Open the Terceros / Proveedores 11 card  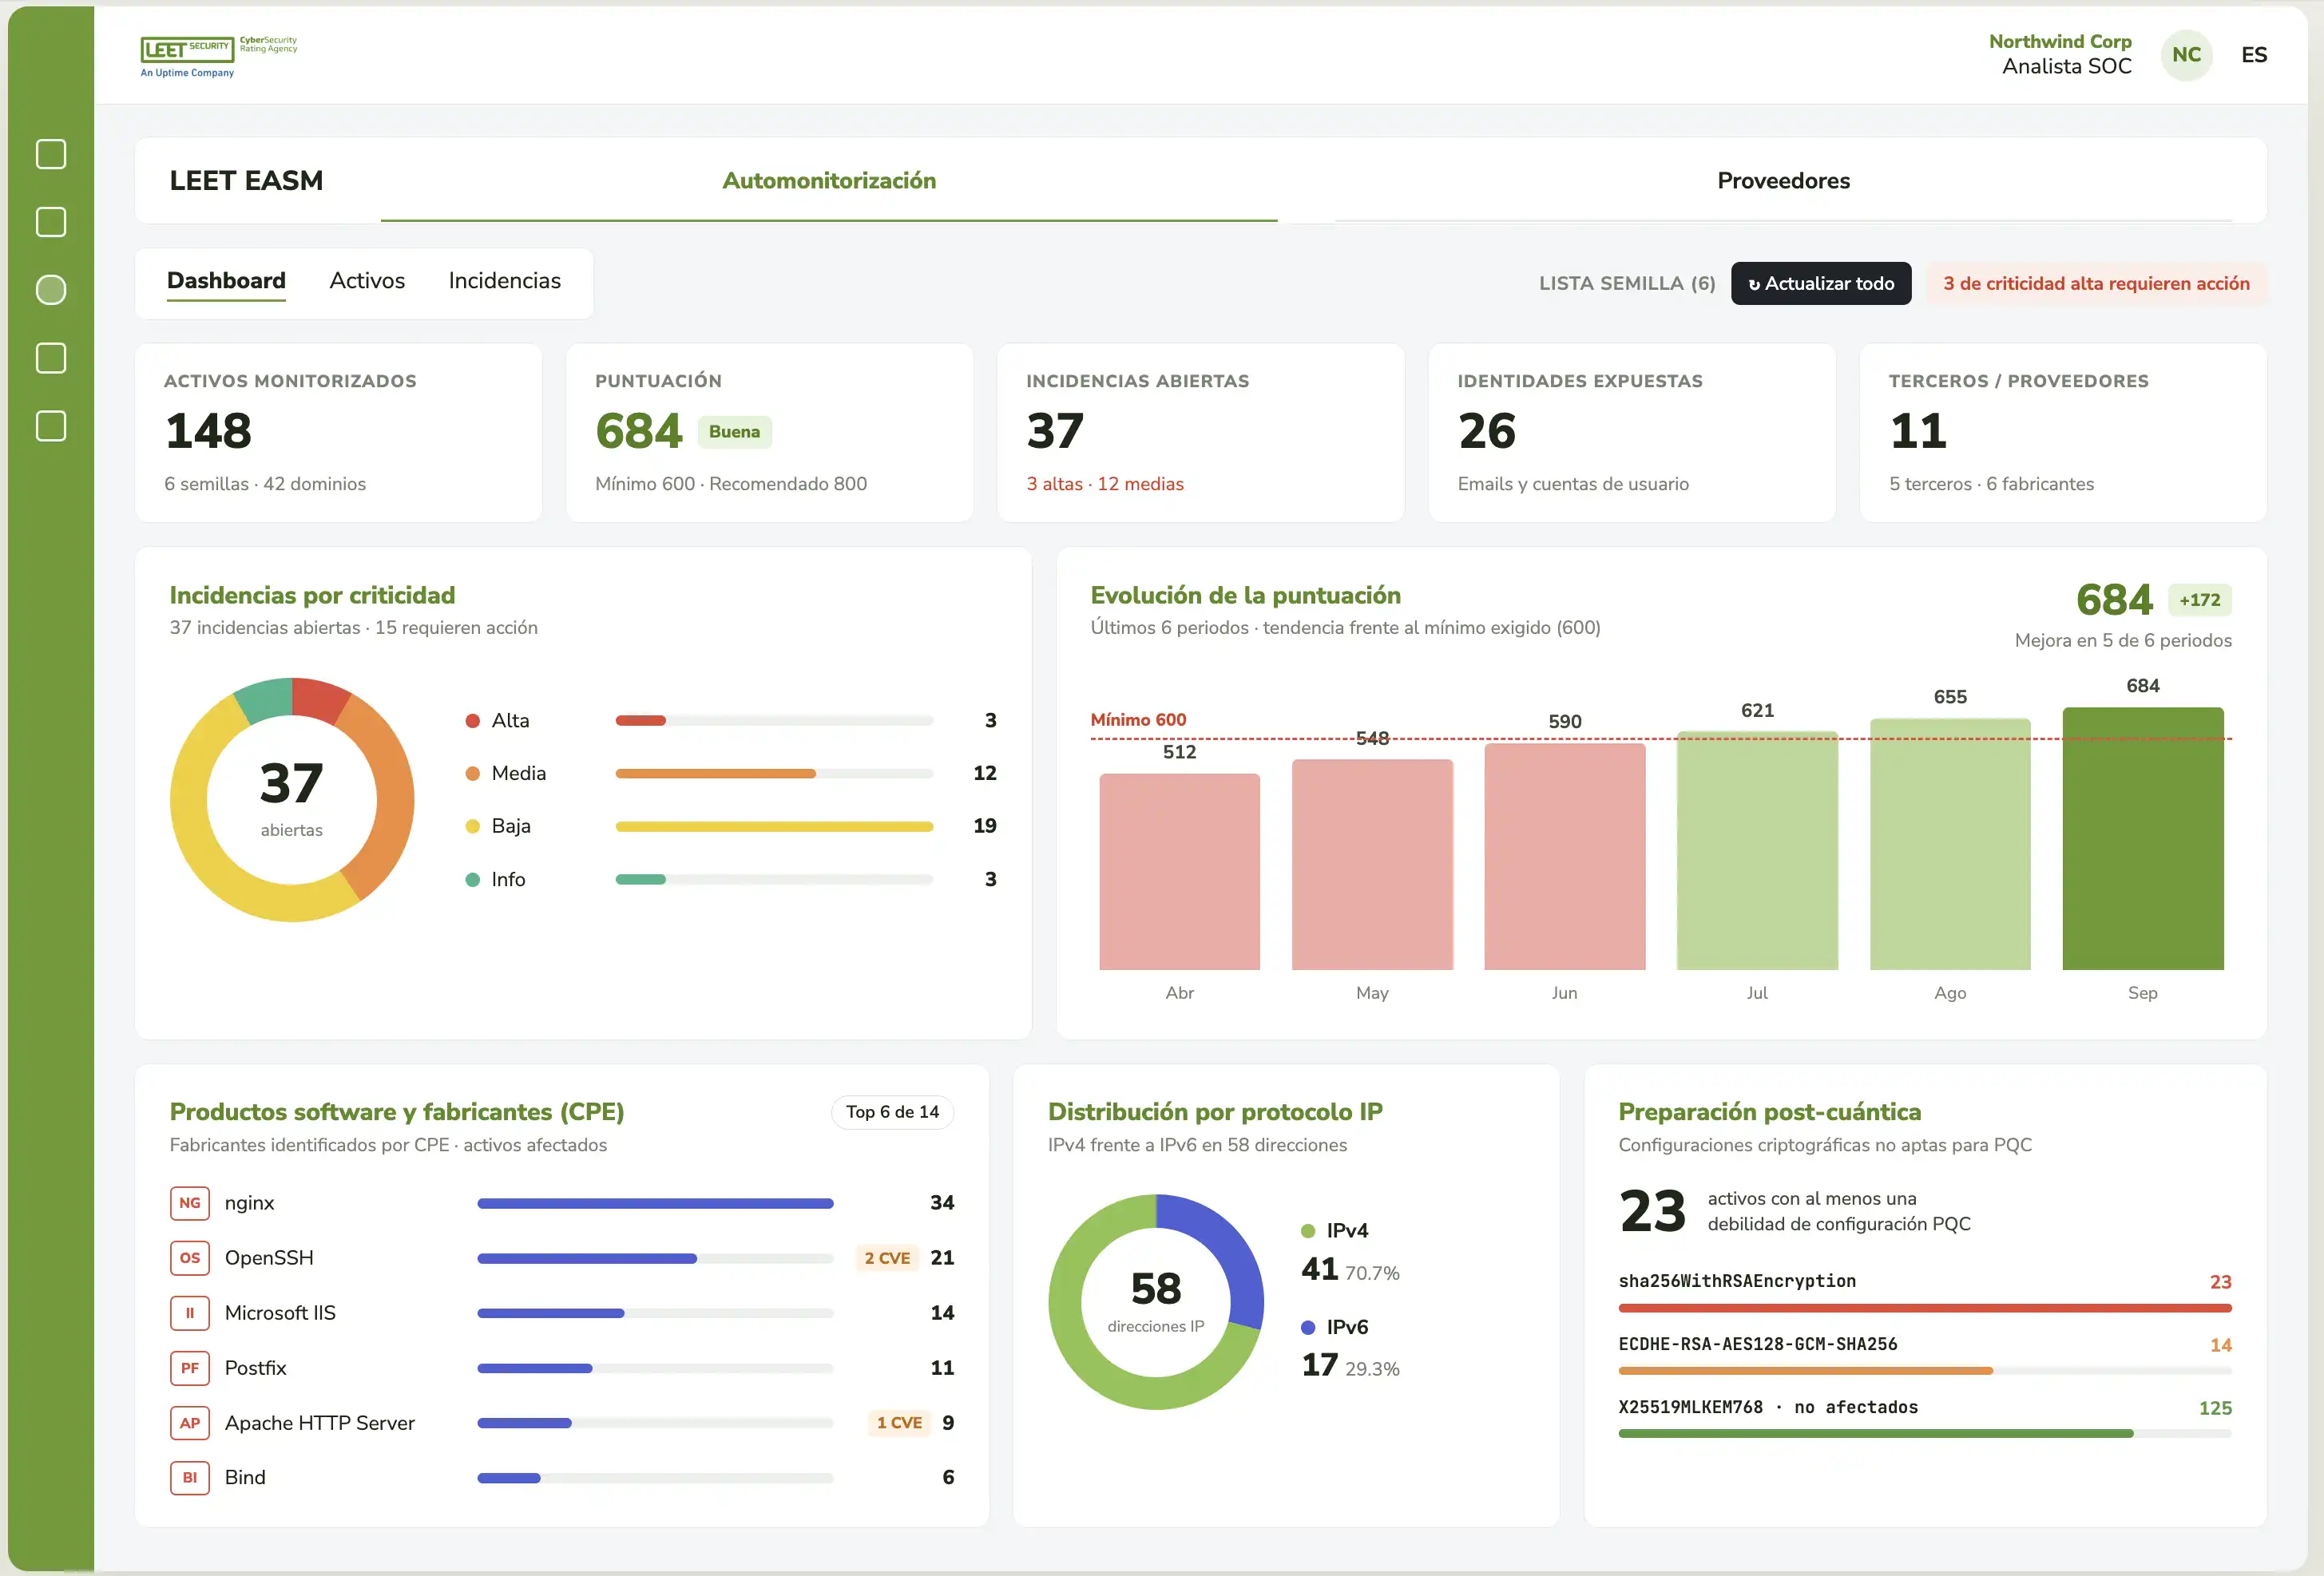click(x=2063, y=433)
